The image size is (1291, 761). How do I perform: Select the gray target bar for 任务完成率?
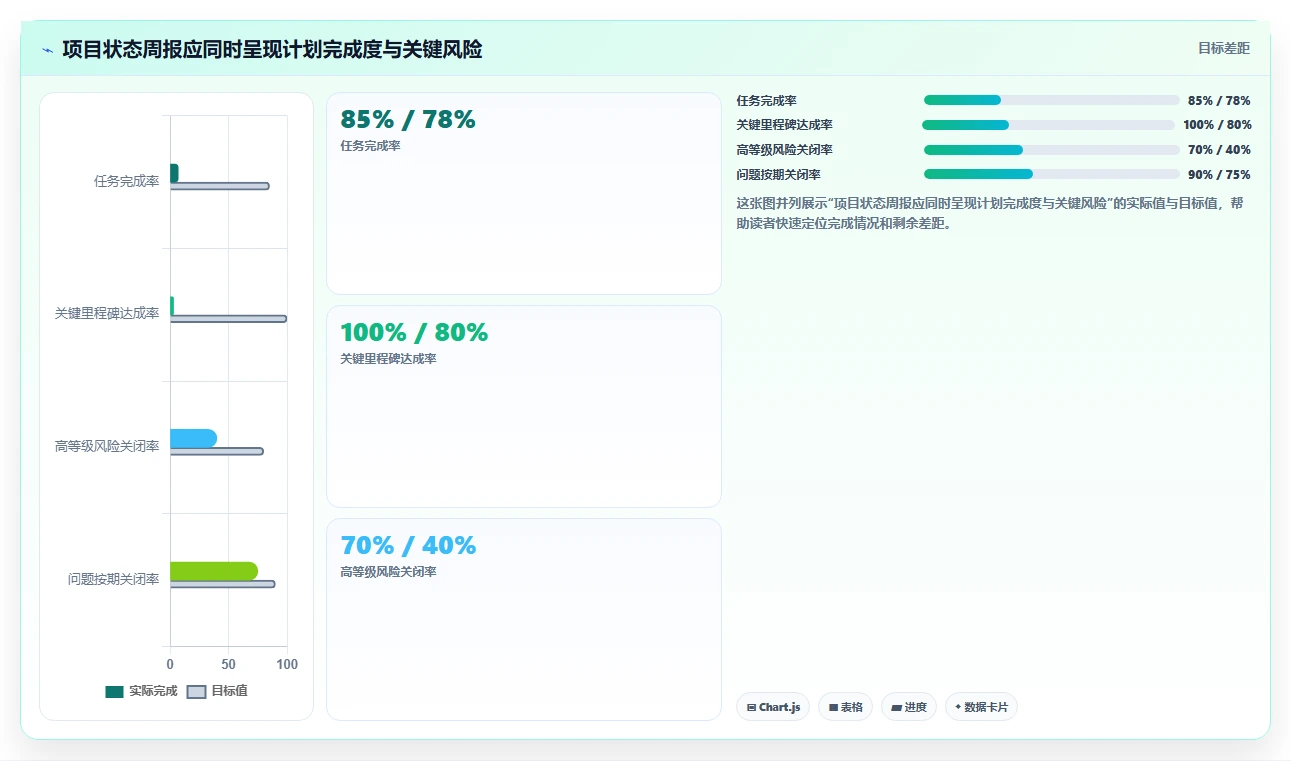click(x=220, y=186)
